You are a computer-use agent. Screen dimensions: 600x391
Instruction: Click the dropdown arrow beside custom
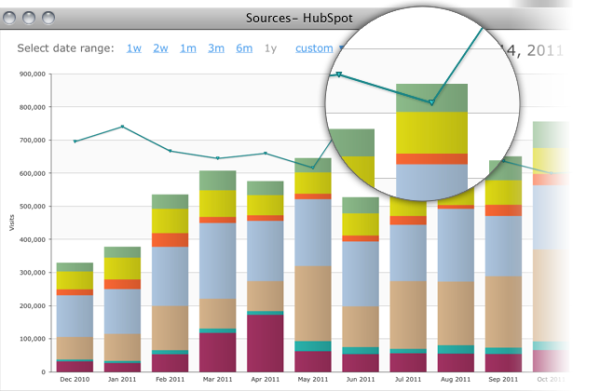point(341,48)
